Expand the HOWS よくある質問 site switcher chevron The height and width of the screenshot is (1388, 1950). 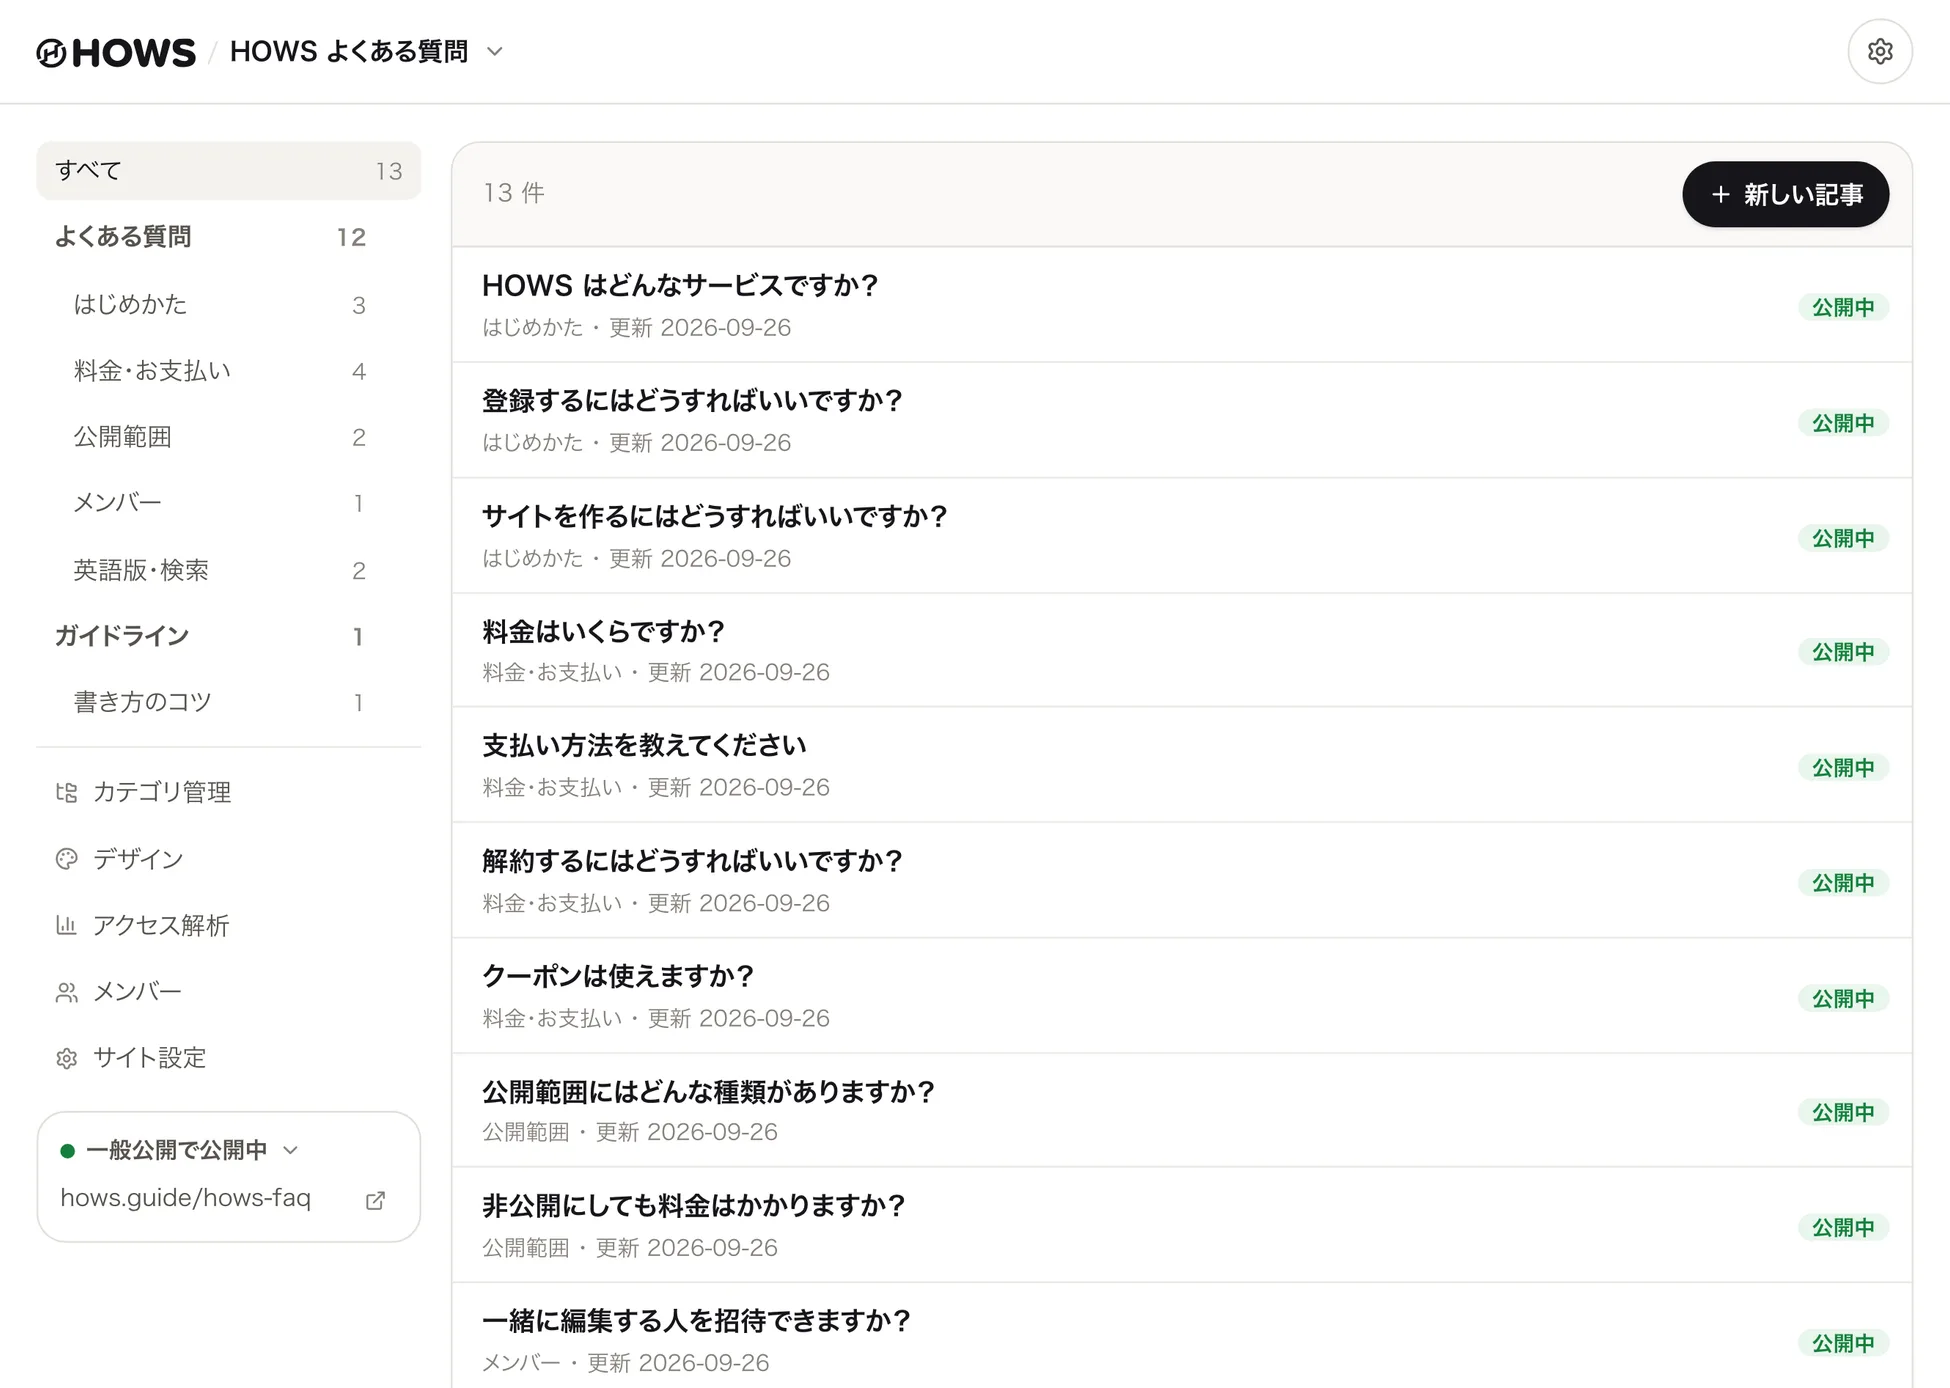click(495, 52)
